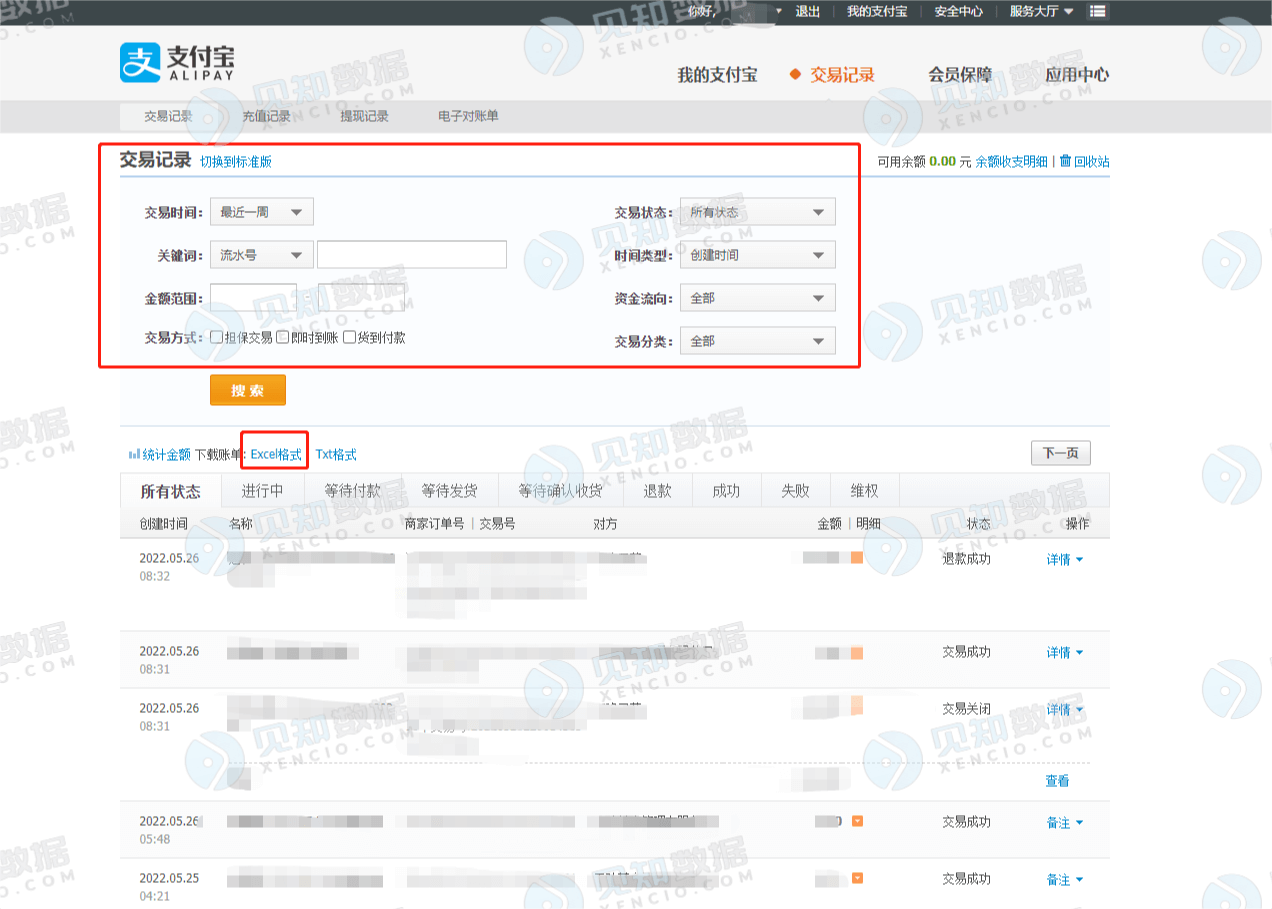Open the 时间类型 dropdown

click(x=757, y=255)
